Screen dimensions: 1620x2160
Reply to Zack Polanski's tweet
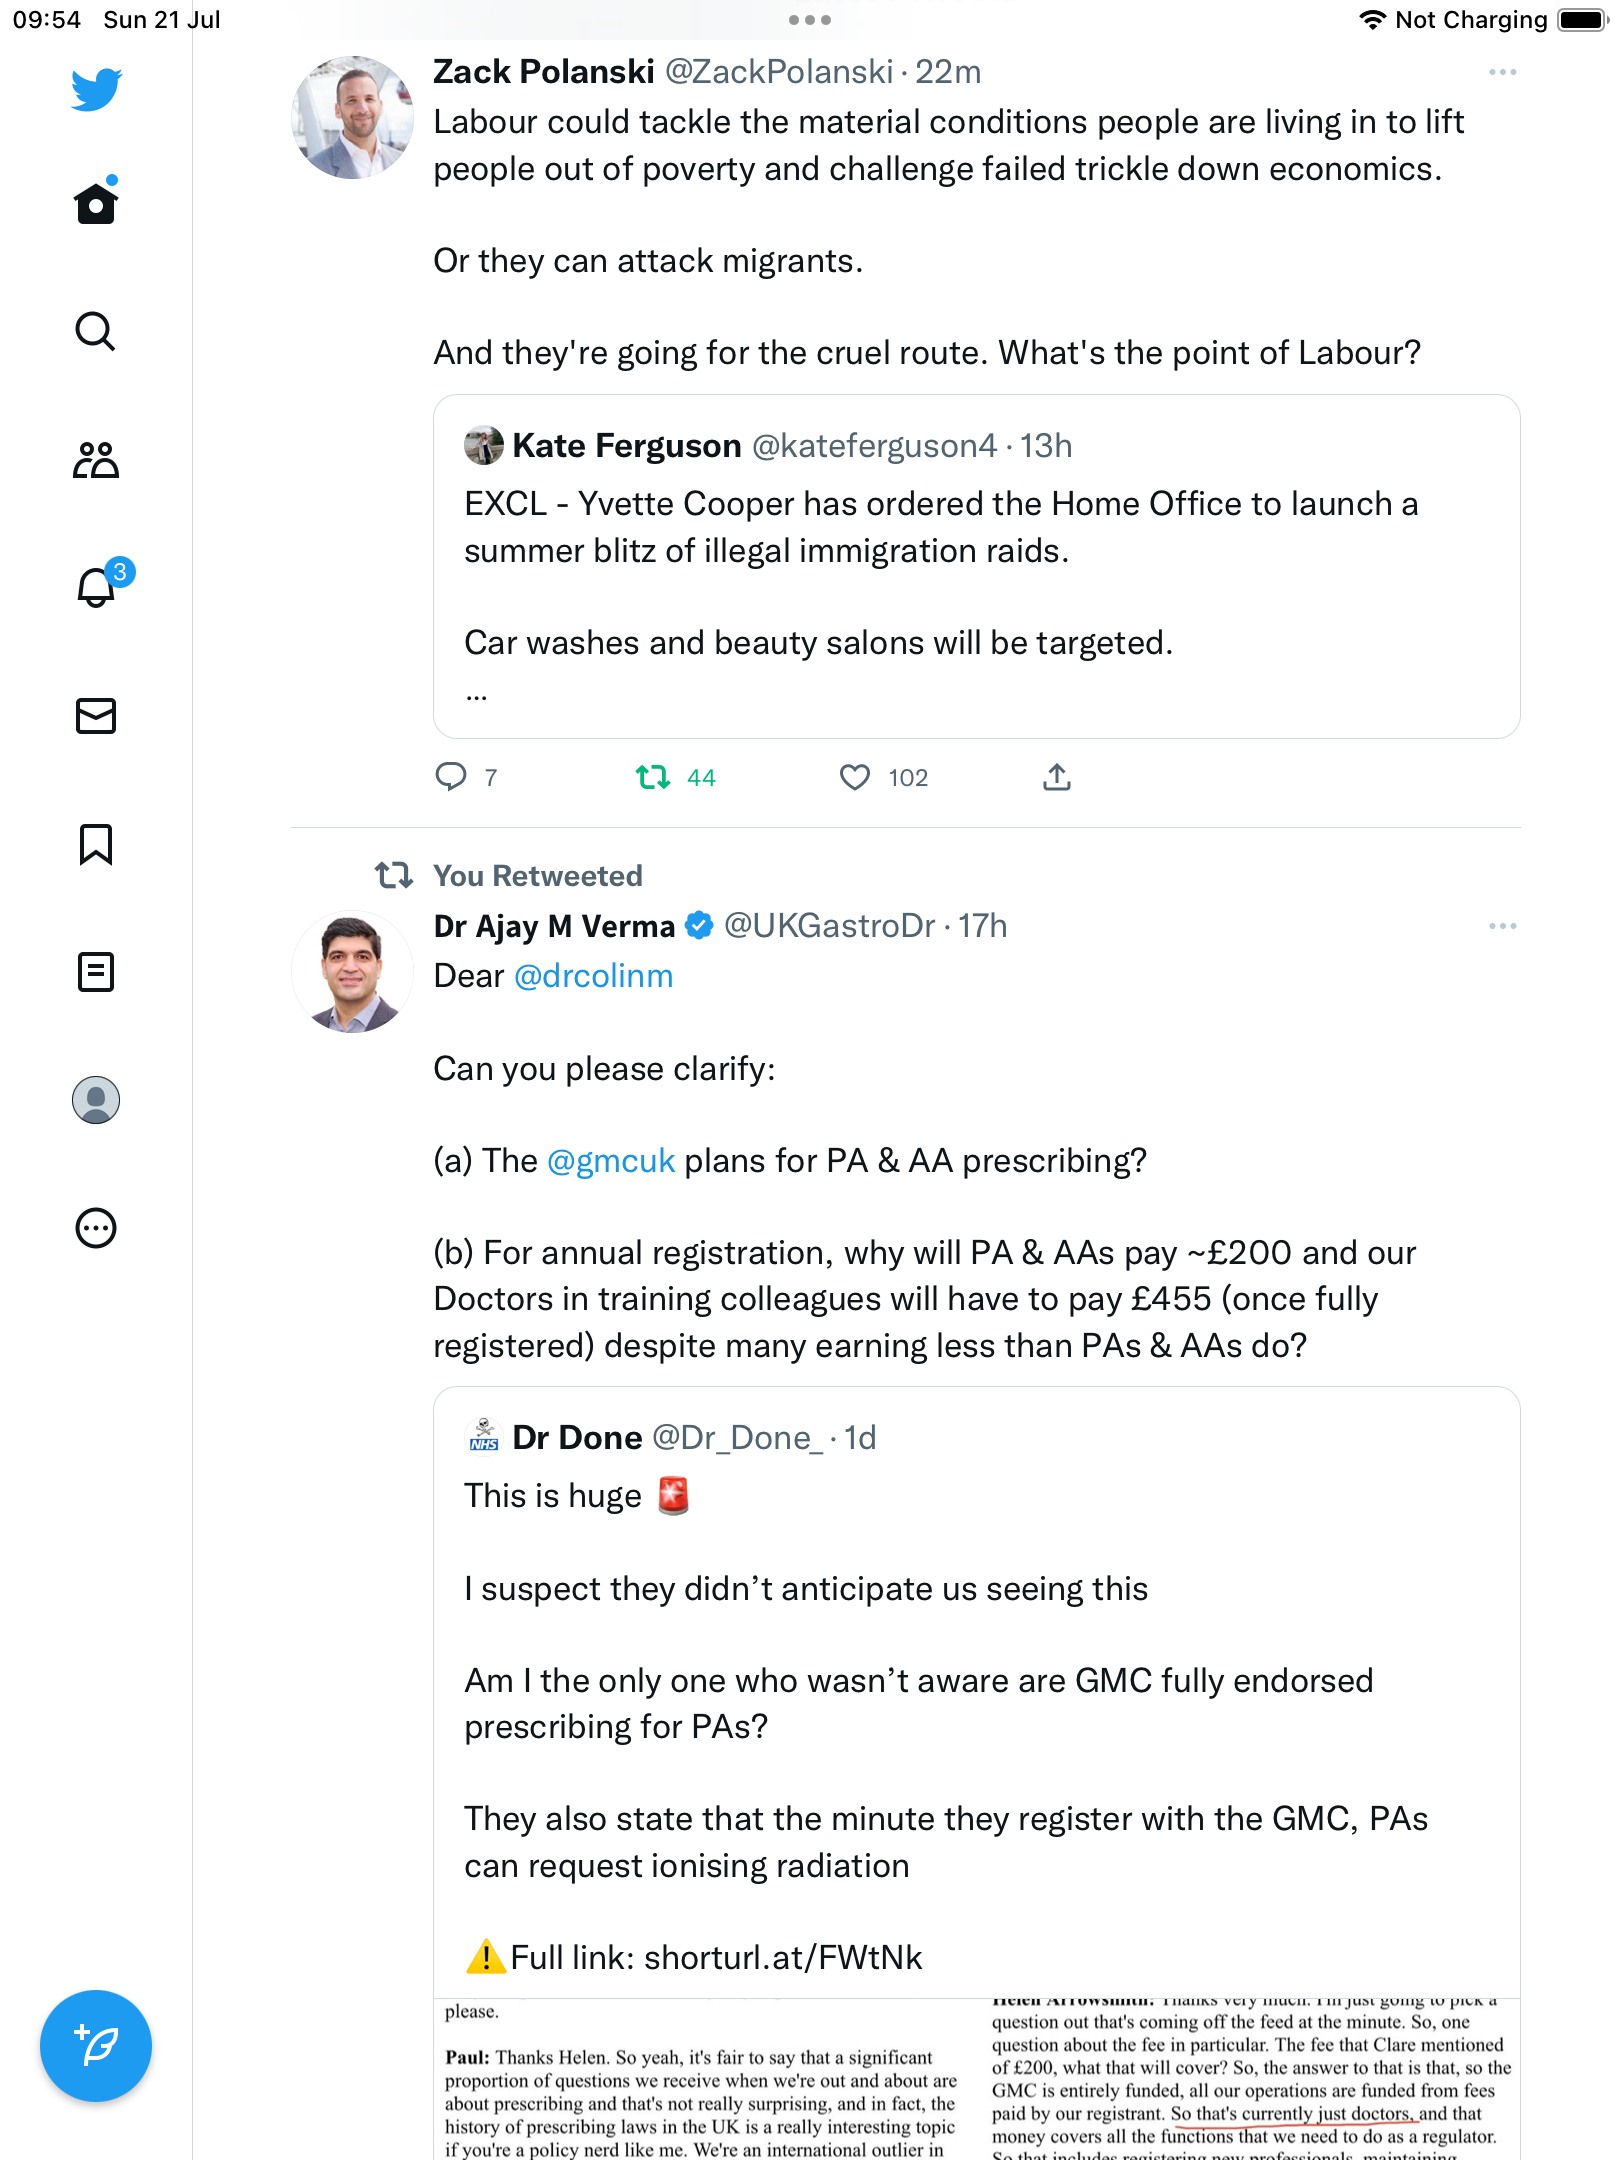coord(451,777)
